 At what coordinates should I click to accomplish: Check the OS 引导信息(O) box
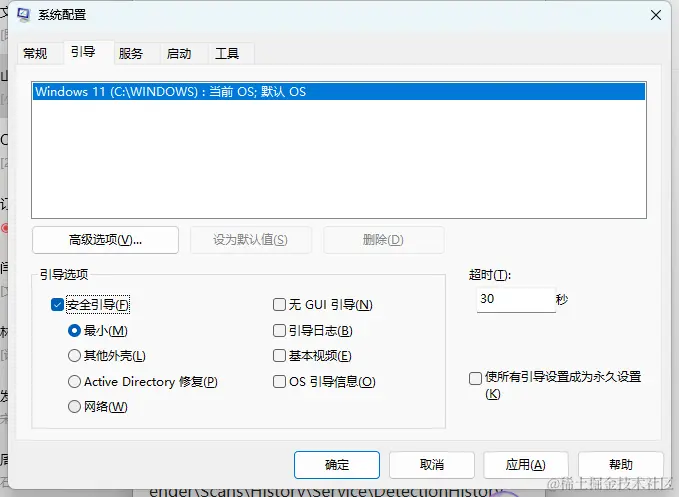(279, 382)
